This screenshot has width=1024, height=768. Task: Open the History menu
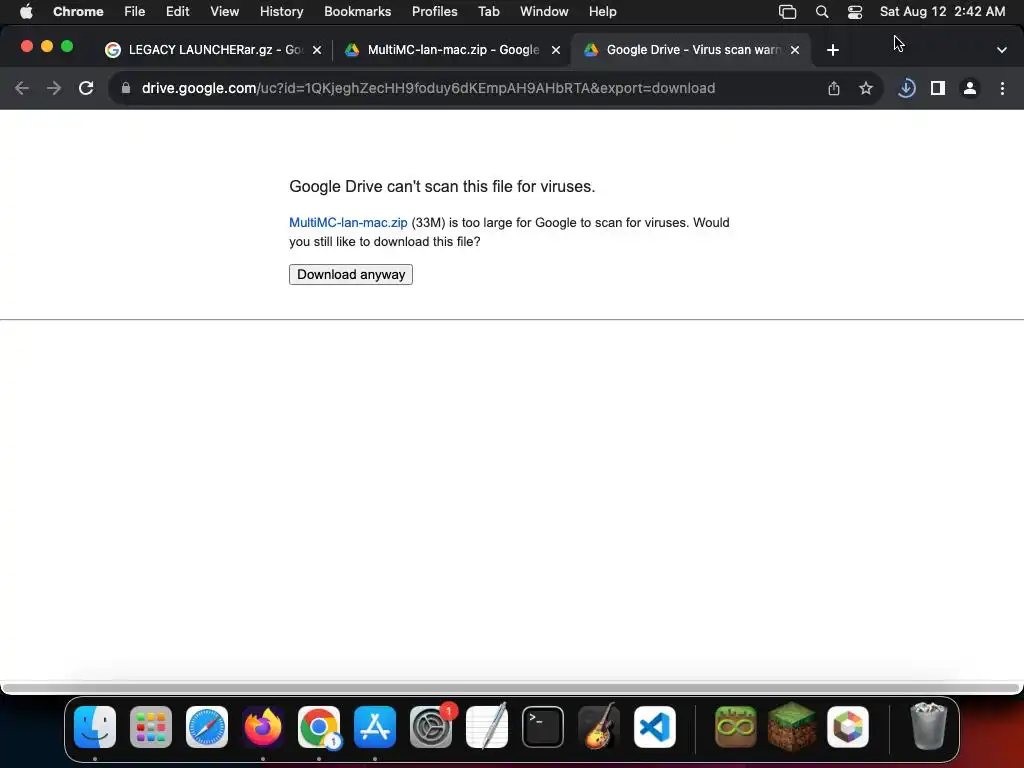click(281, 12)
